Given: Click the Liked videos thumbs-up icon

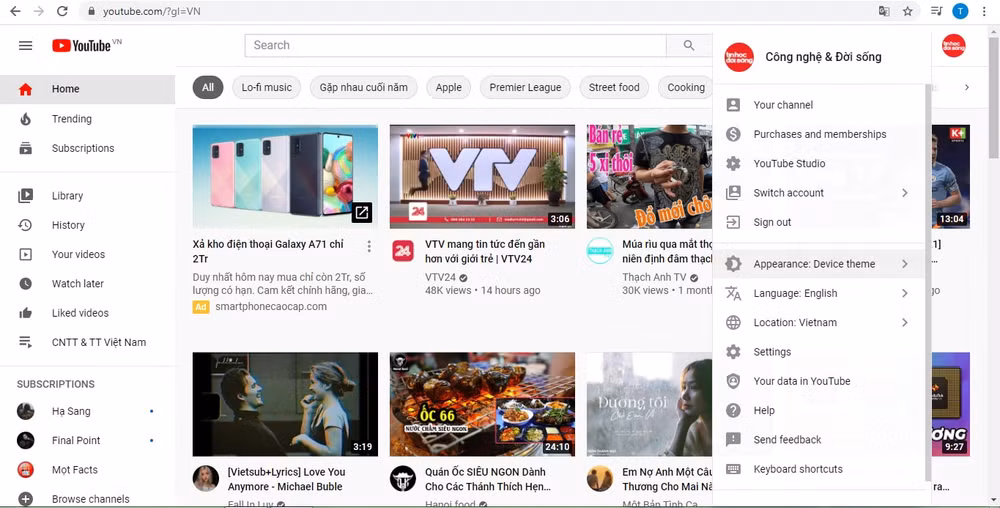Looking at the screenshot, I should (x=26, y=313).
